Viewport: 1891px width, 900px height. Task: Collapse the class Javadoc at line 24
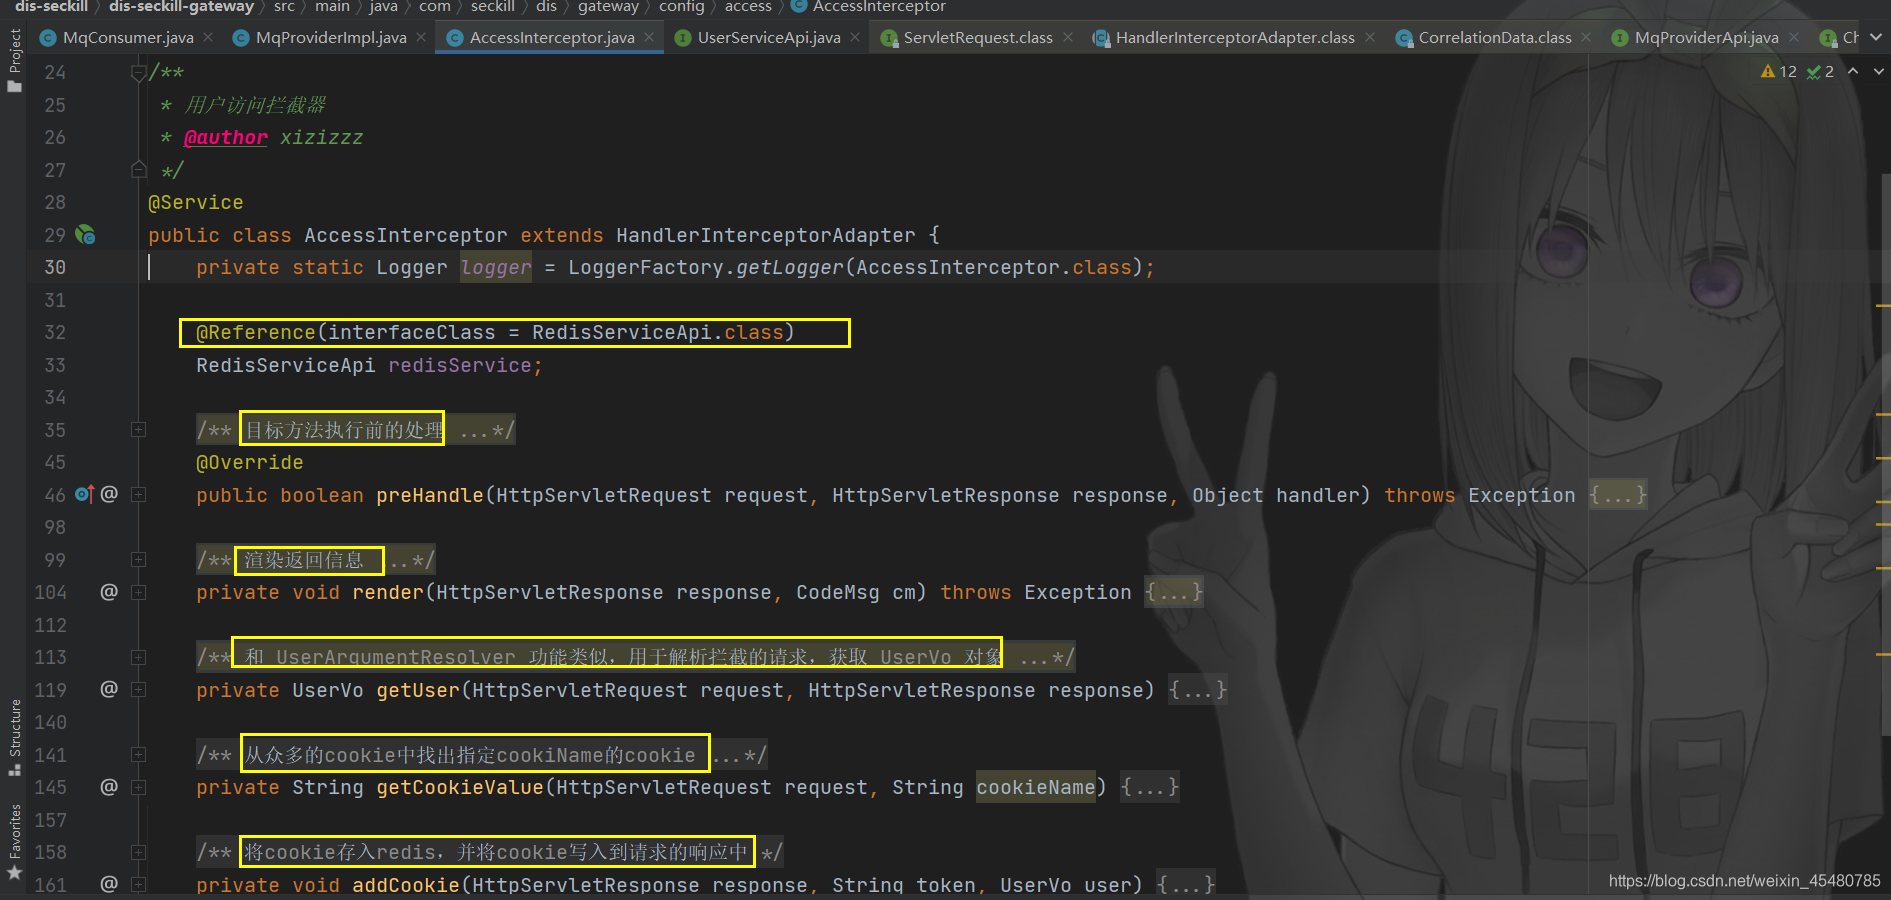point(139,72)
